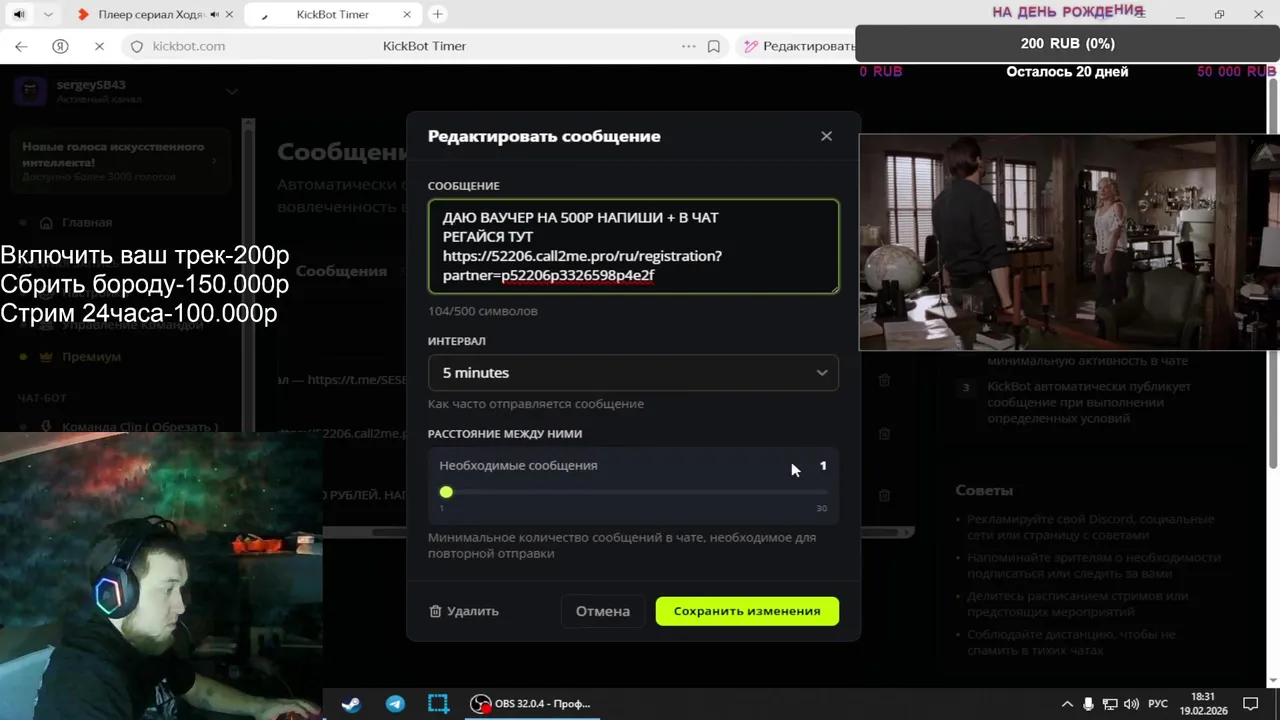The image size is (1280, 720).
Task: Click the kickbot.com address field
Action: click(189, 46)
